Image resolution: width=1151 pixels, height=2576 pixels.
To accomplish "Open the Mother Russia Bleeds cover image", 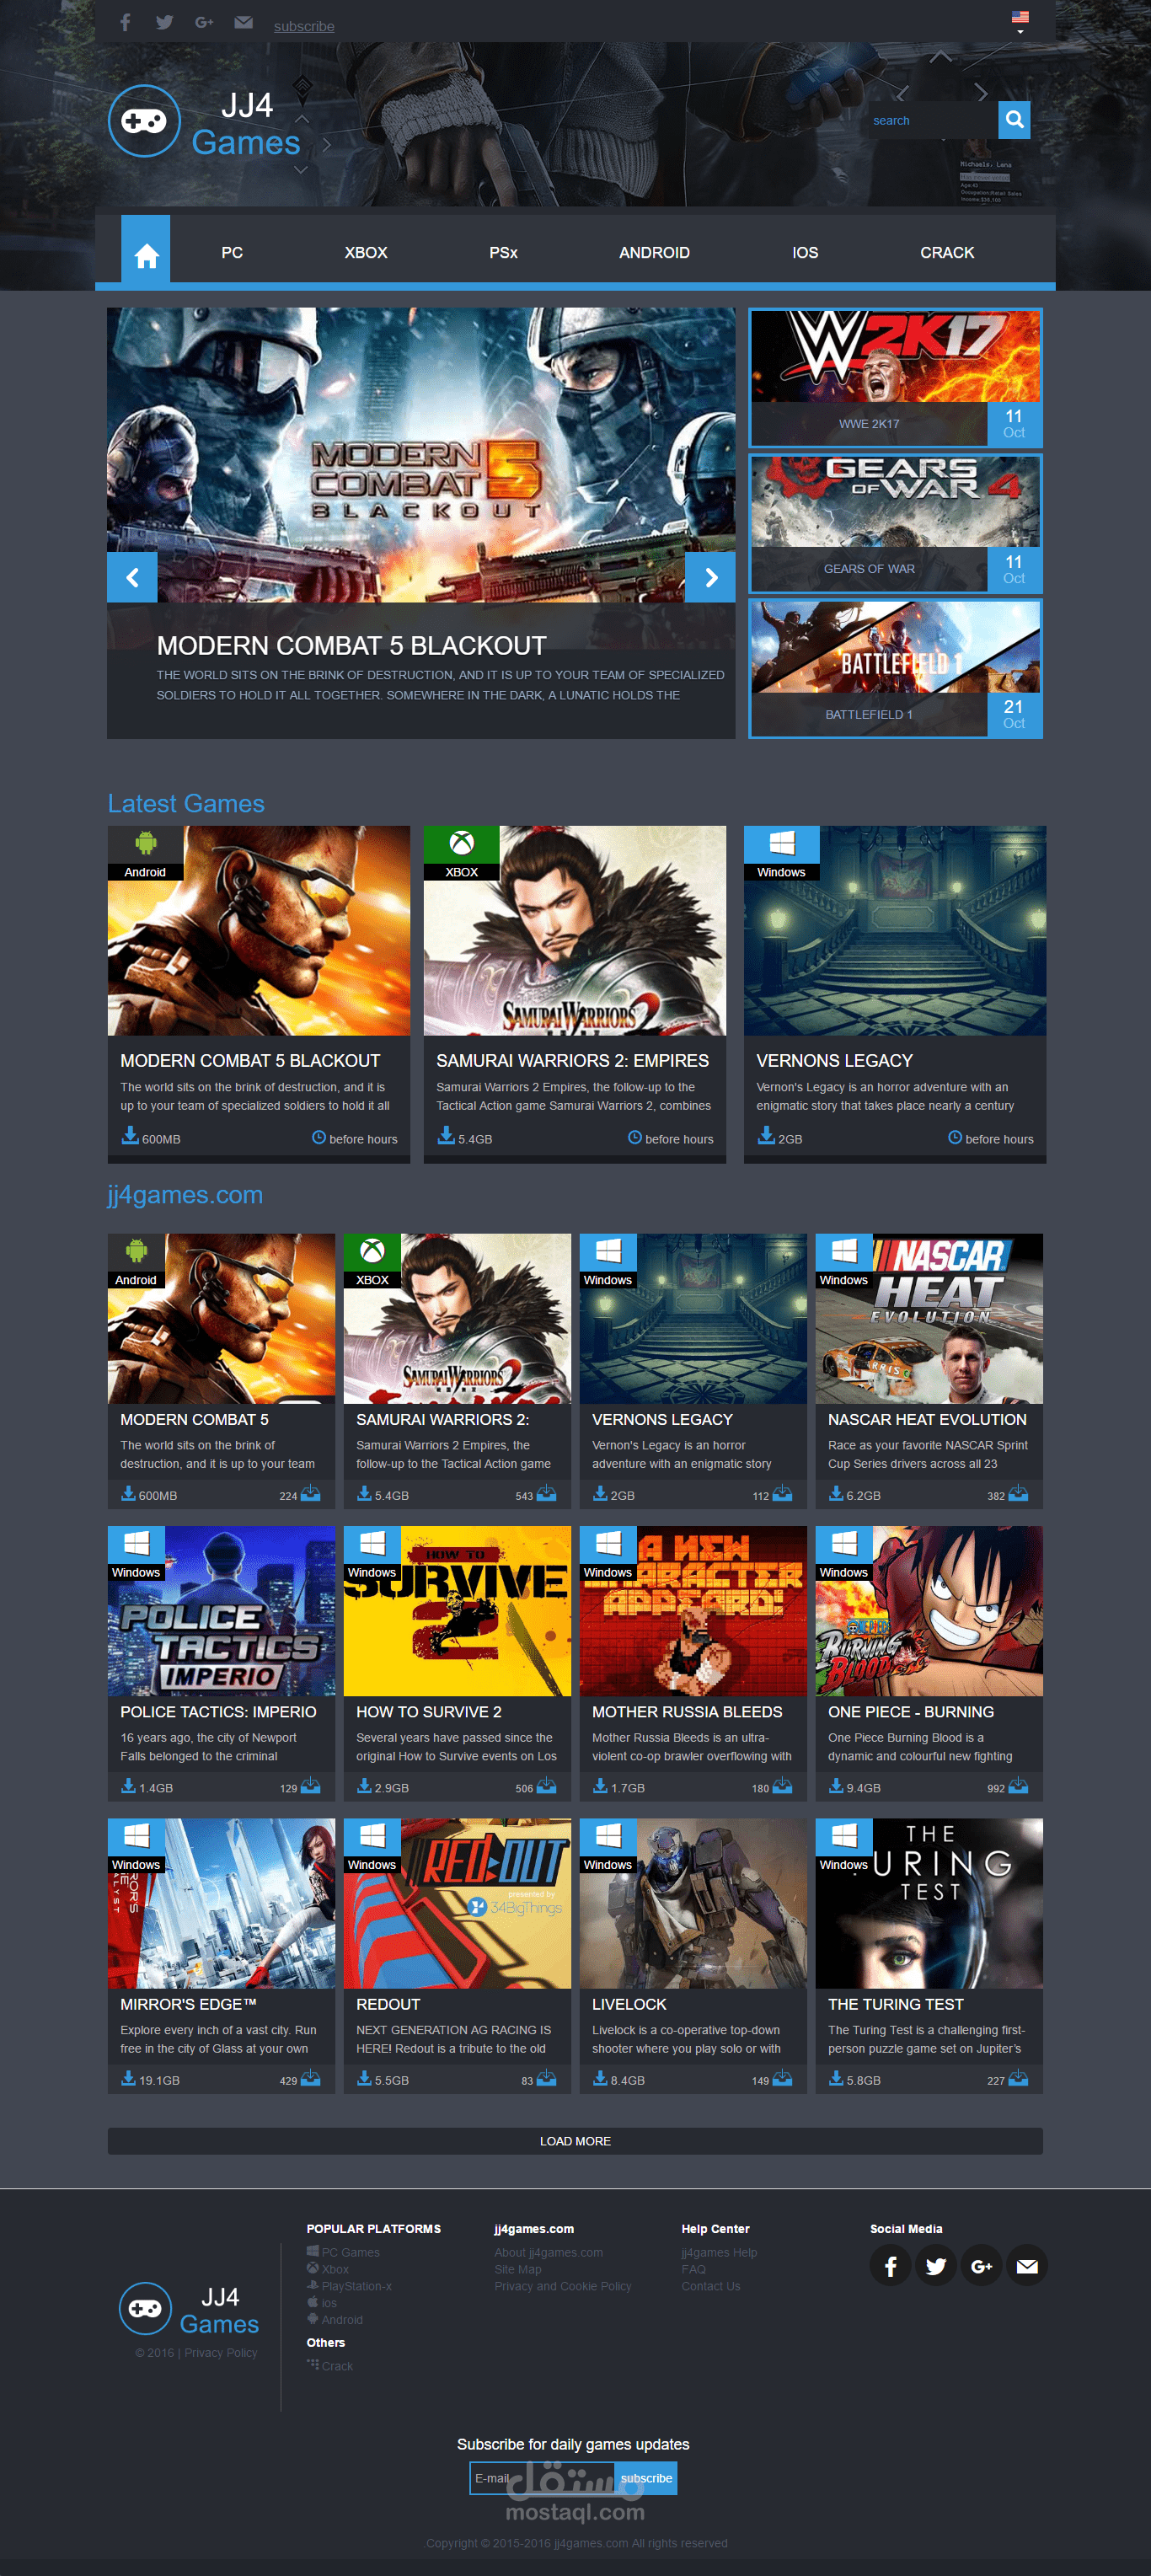I will pos(693,1611).
